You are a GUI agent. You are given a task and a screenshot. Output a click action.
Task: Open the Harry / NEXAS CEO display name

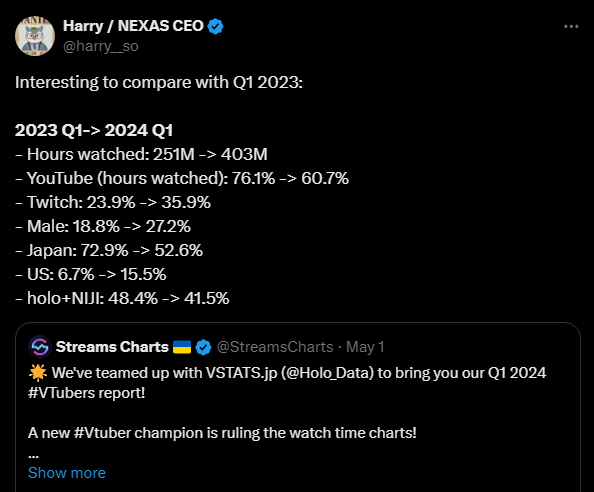(133, 26)
